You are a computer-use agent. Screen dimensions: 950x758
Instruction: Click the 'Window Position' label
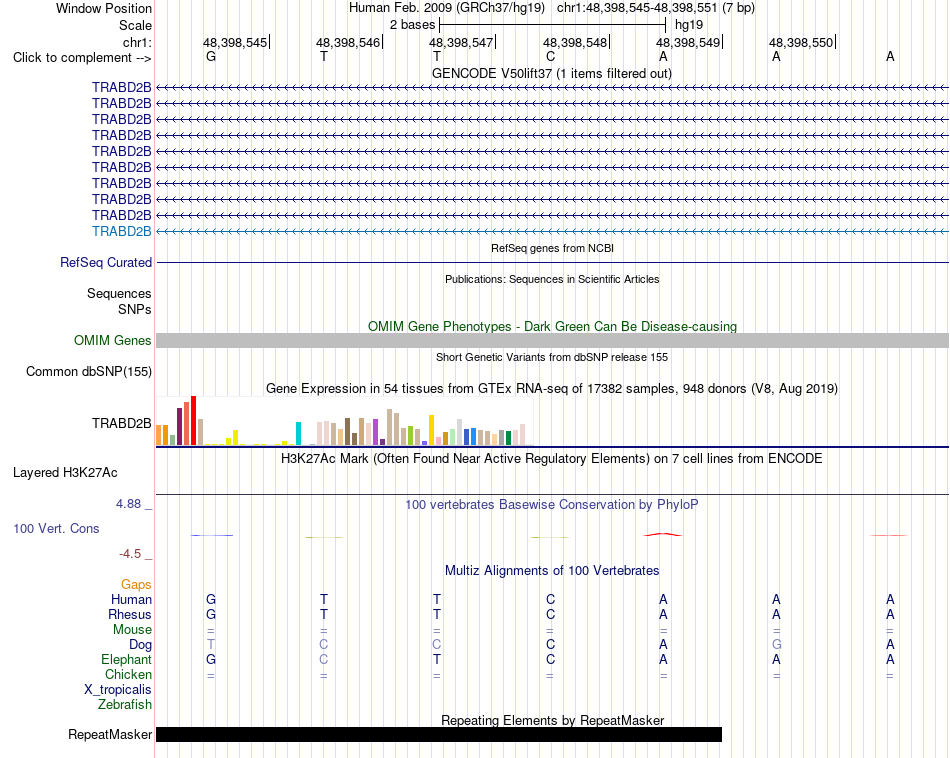click(x=104, y=8)
